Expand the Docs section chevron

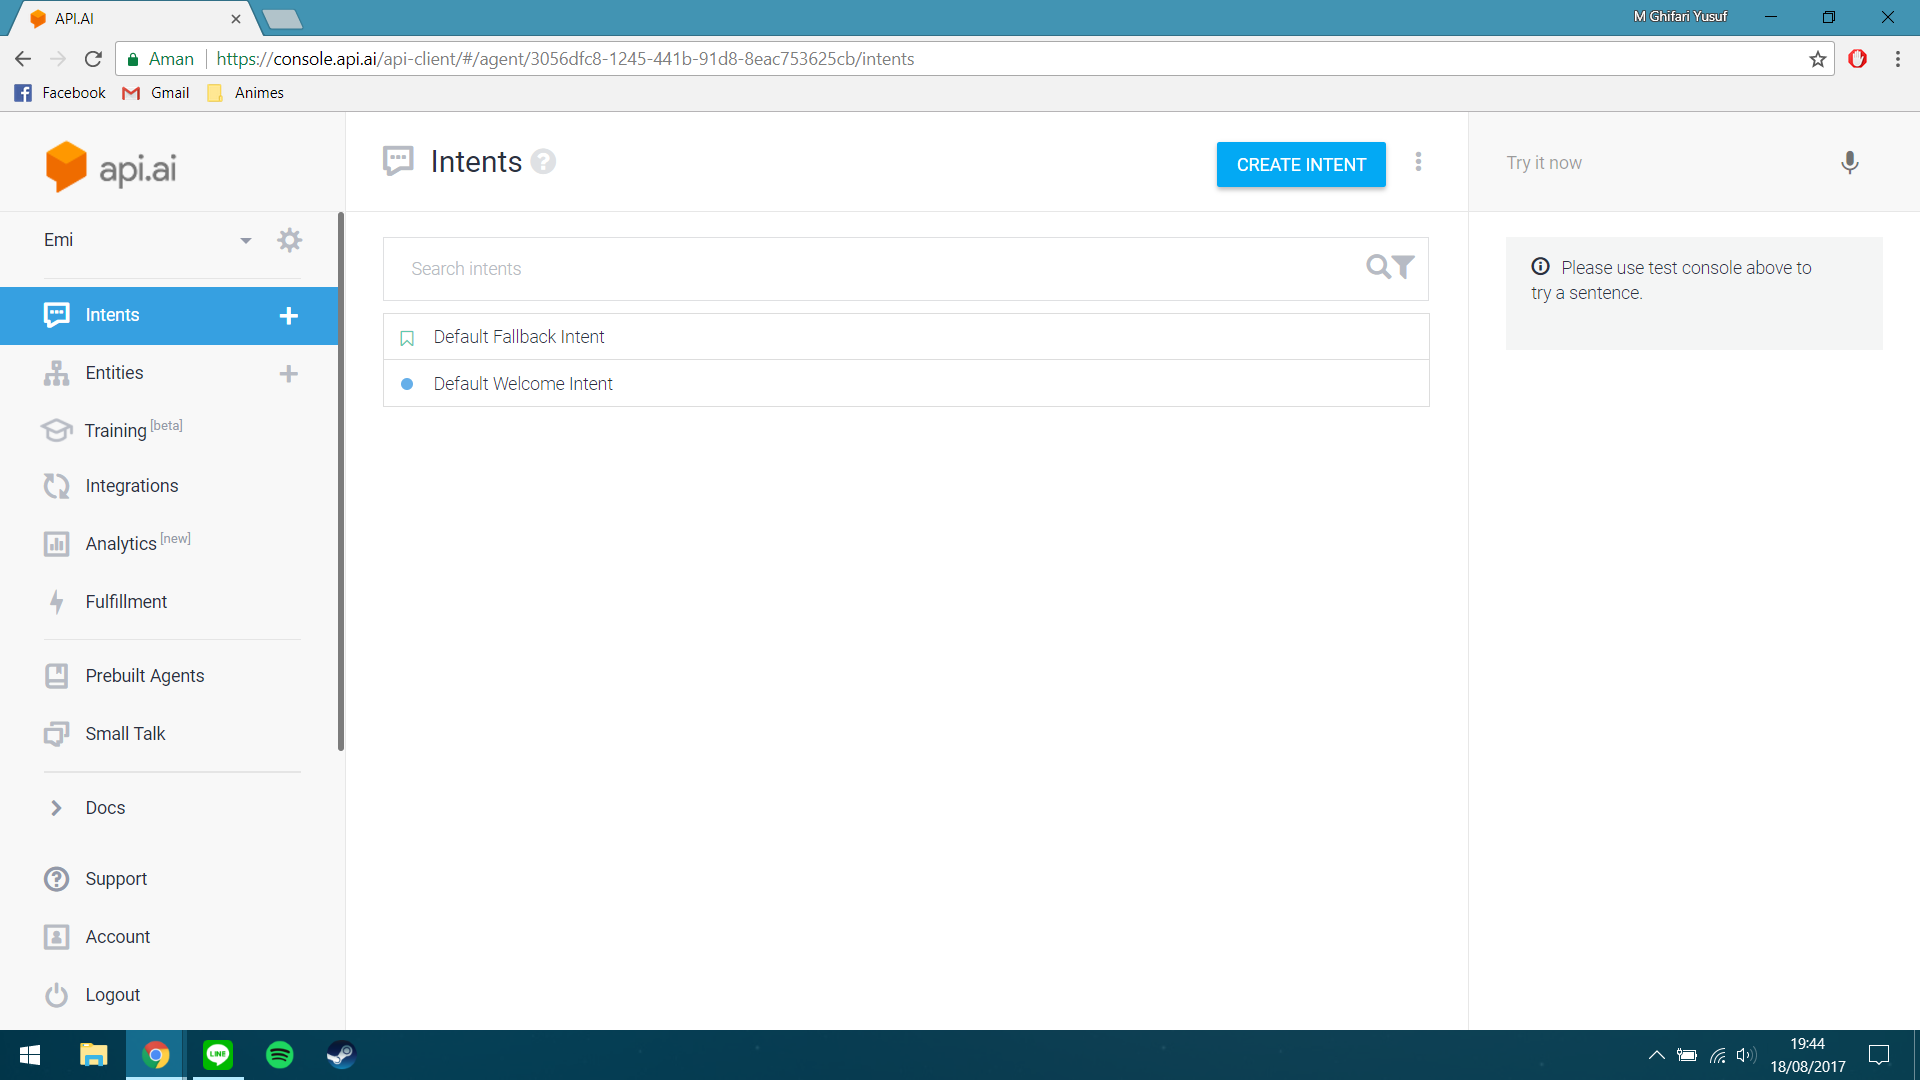56,808
